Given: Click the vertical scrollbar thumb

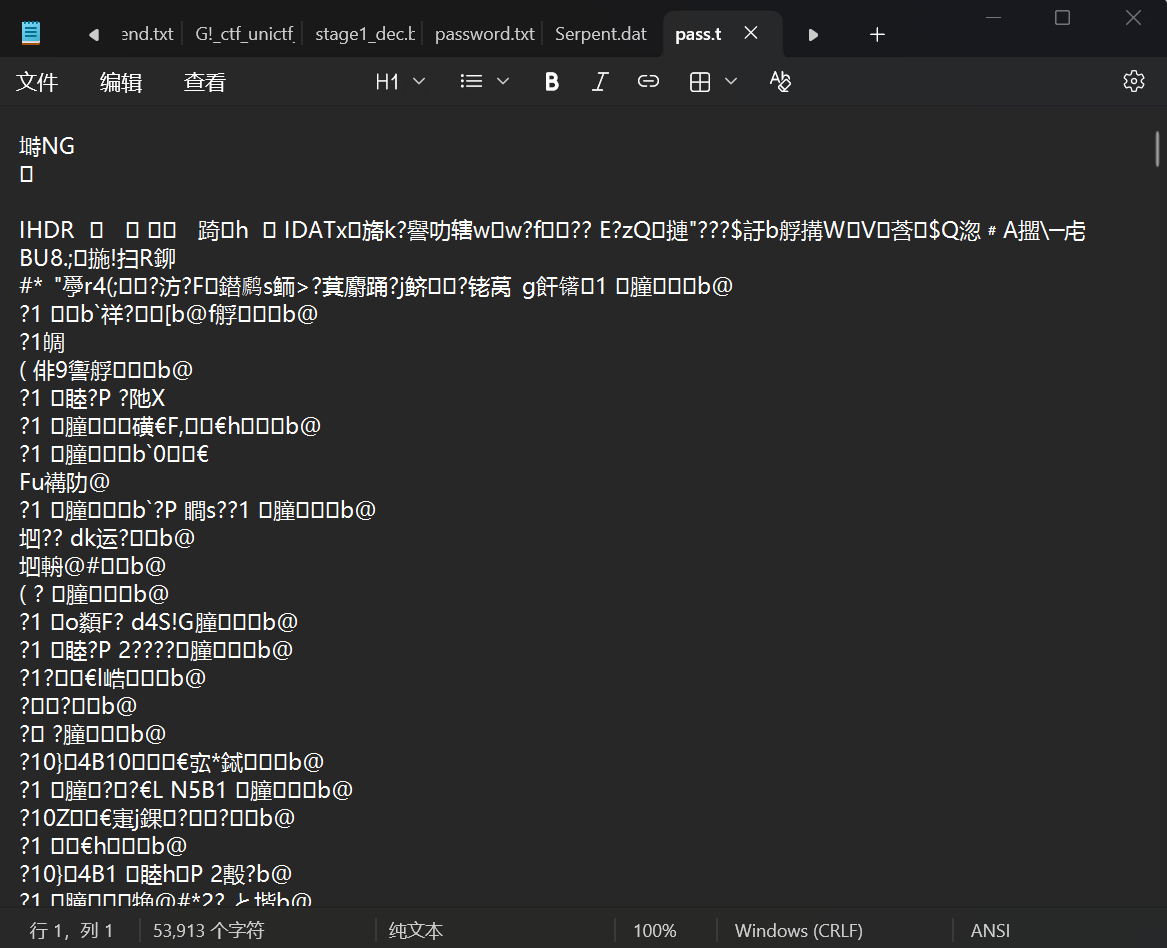Looking at the screenshot, I should 1157,150.
